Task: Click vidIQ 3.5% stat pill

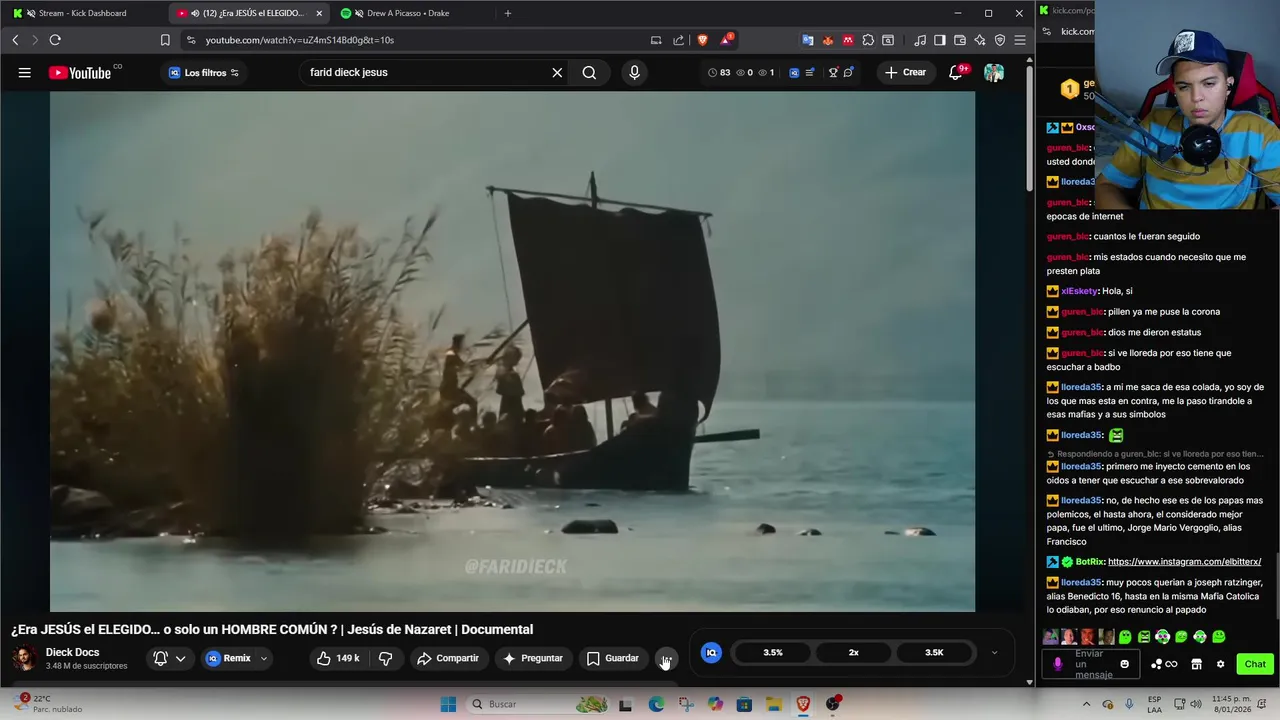Action: 773,652
